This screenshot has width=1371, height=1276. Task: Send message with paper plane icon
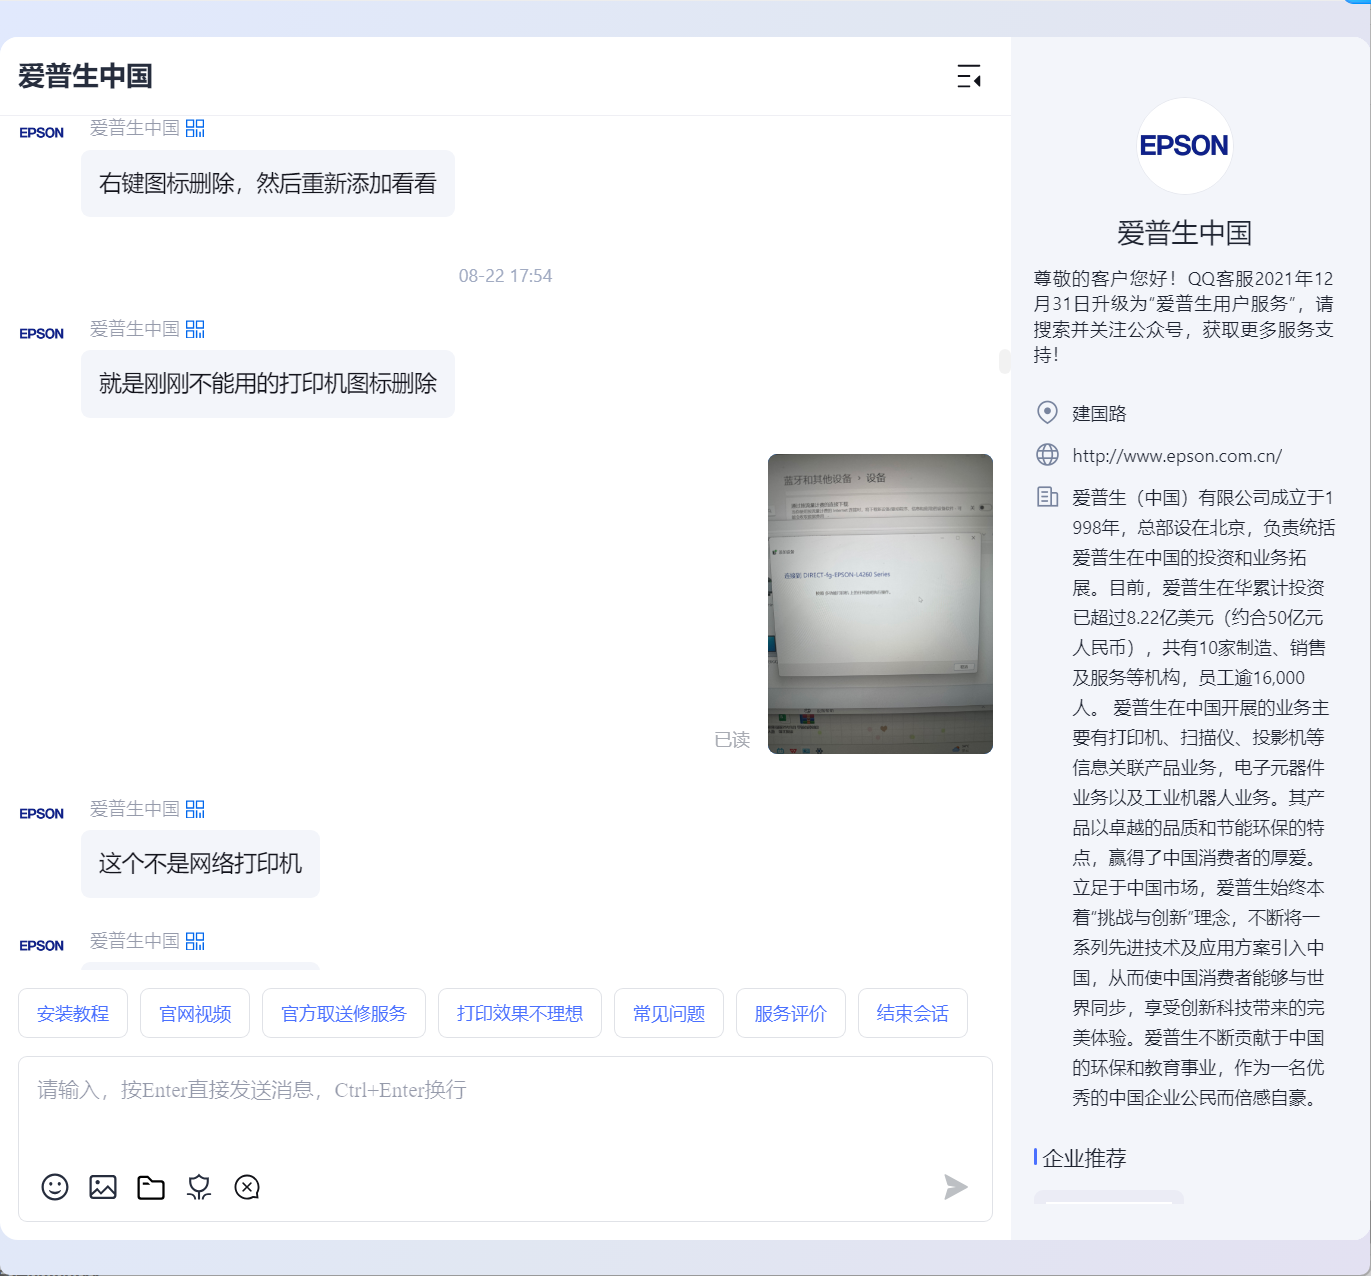coord(956,1187)
